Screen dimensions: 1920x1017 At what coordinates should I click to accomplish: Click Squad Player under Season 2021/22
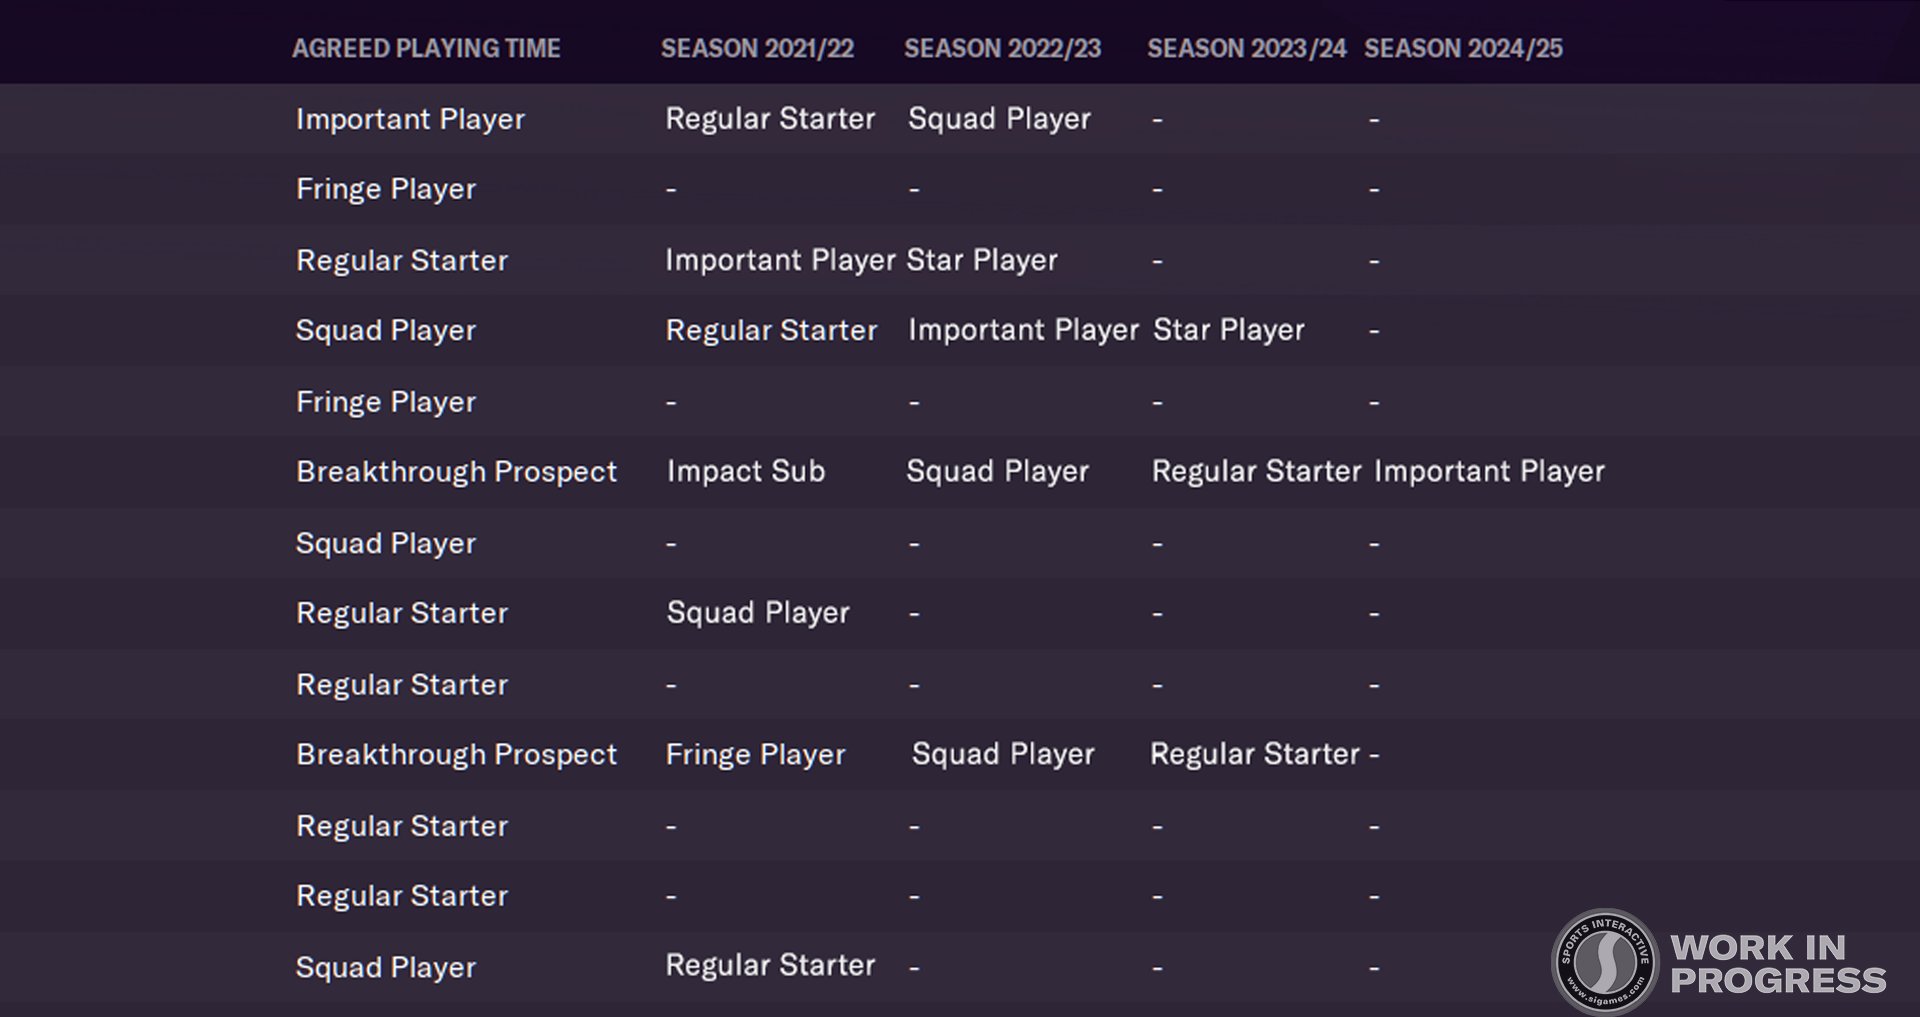coord(758,612)
